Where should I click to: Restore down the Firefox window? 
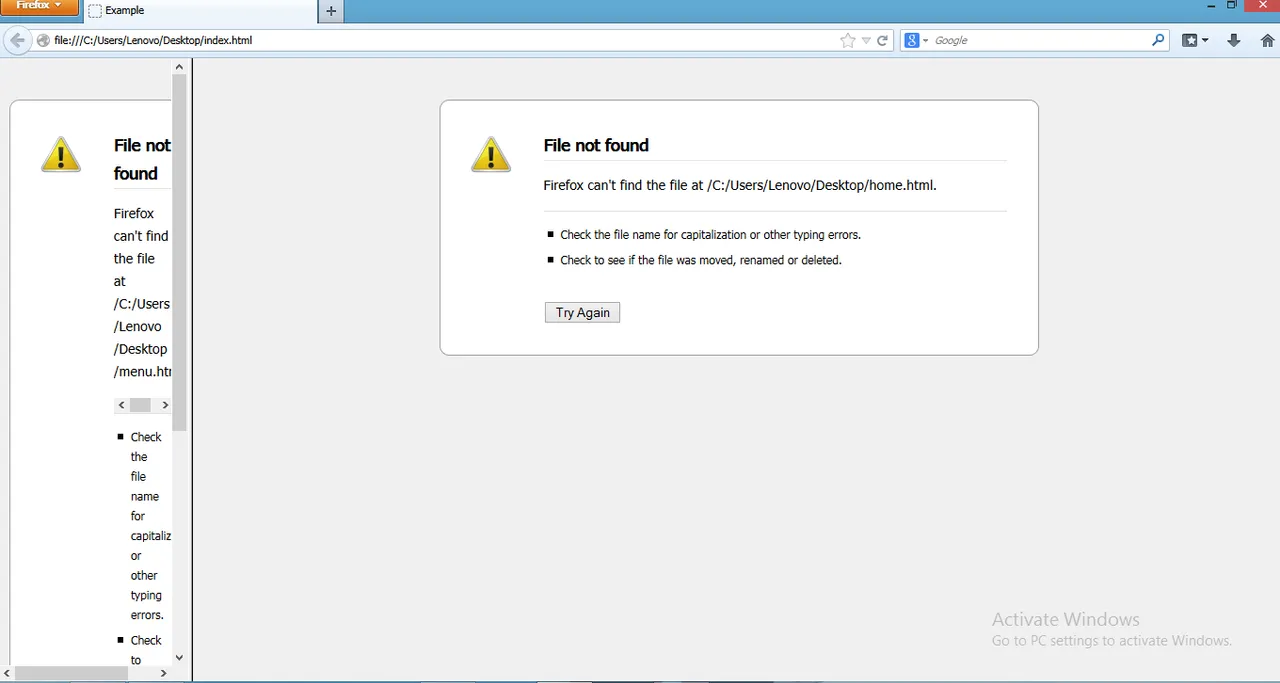pyautogui.click(x=1232, y=6)
